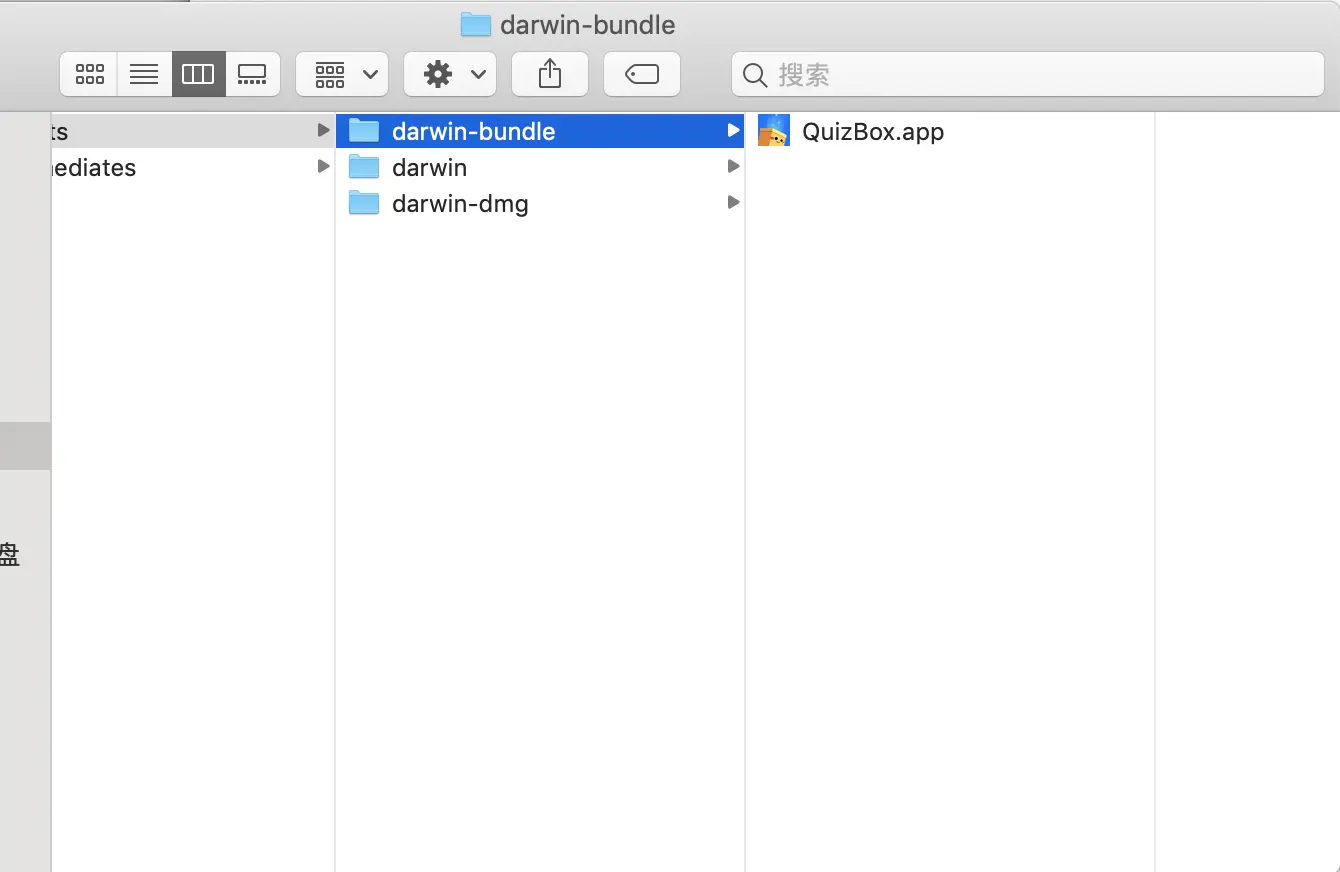Select the darwin folder
The image size is (1340, 872).
click(x=540, y=167)
